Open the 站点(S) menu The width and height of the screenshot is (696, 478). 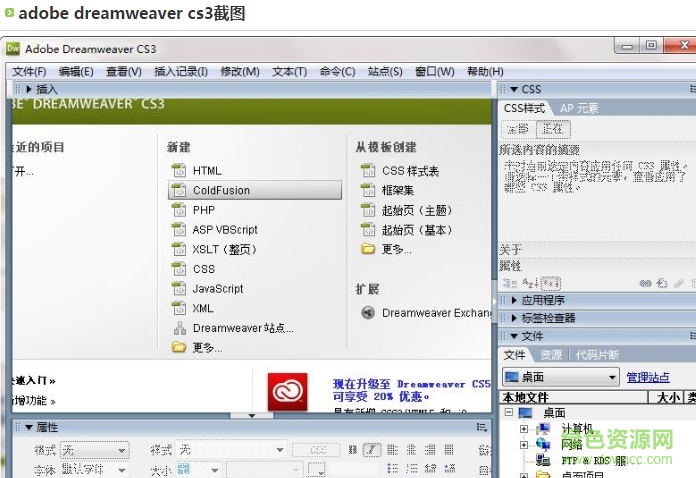coord(385,71)
